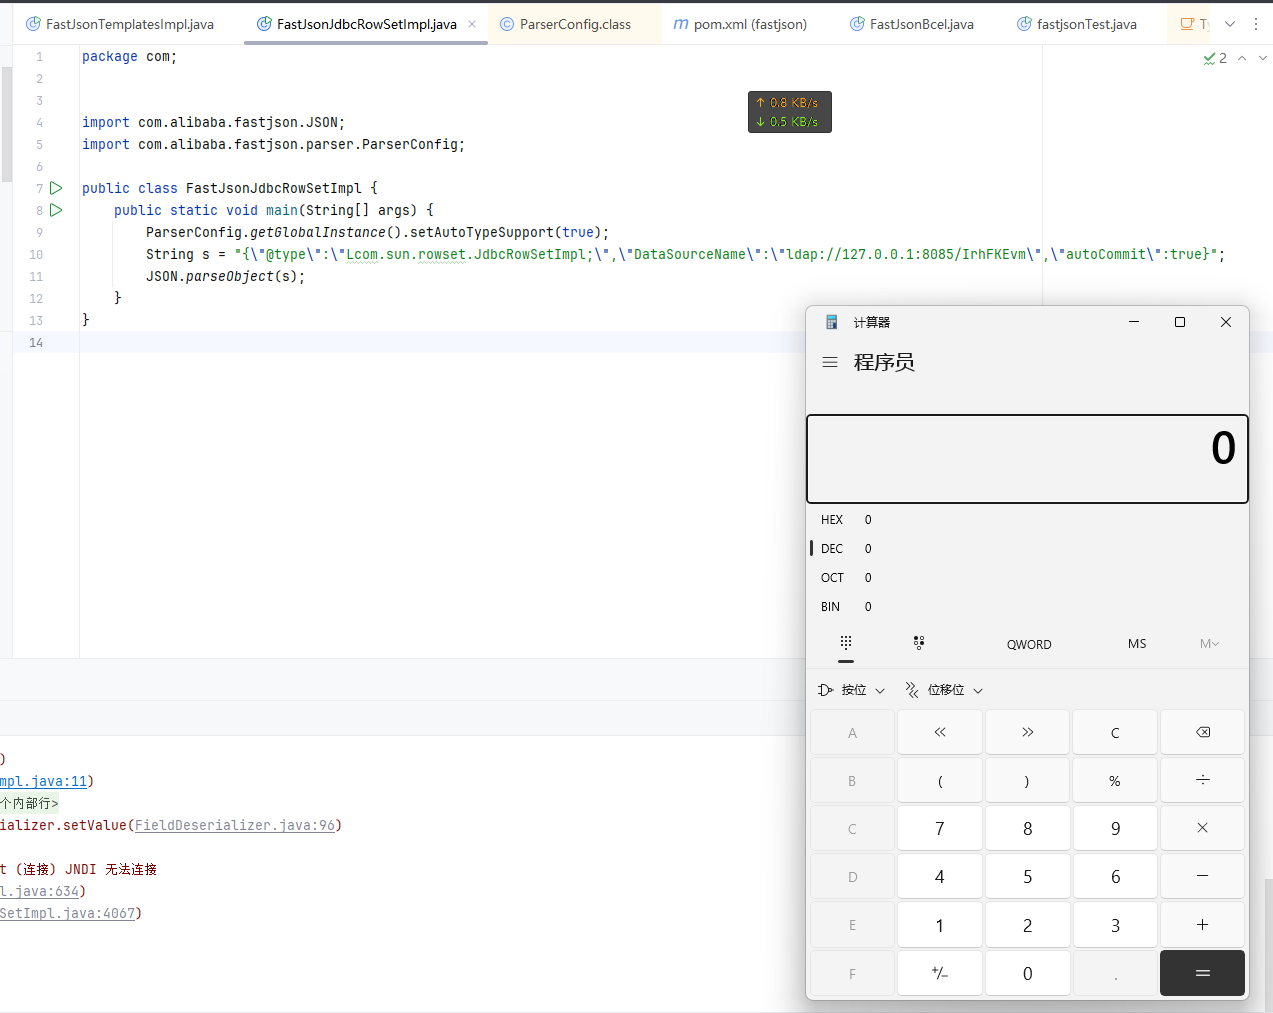Viewport: 1273px width, 1013px height.
Task: Select DEC number base
Action: coord(1027,548)
